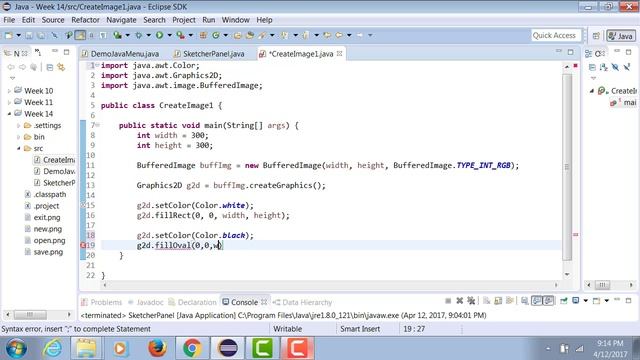Close the CreateImage1.java editor tab
Image resolution: width=640 pixels, height=360 pixels.
(x=340, y=53)
